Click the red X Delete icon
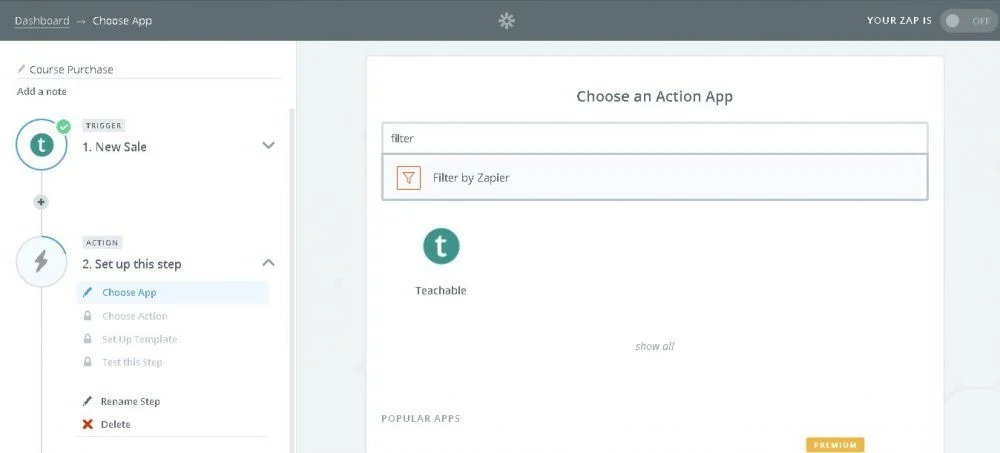Image resolution: width=1000 pixels, height=453 pixels. [88, 424]
